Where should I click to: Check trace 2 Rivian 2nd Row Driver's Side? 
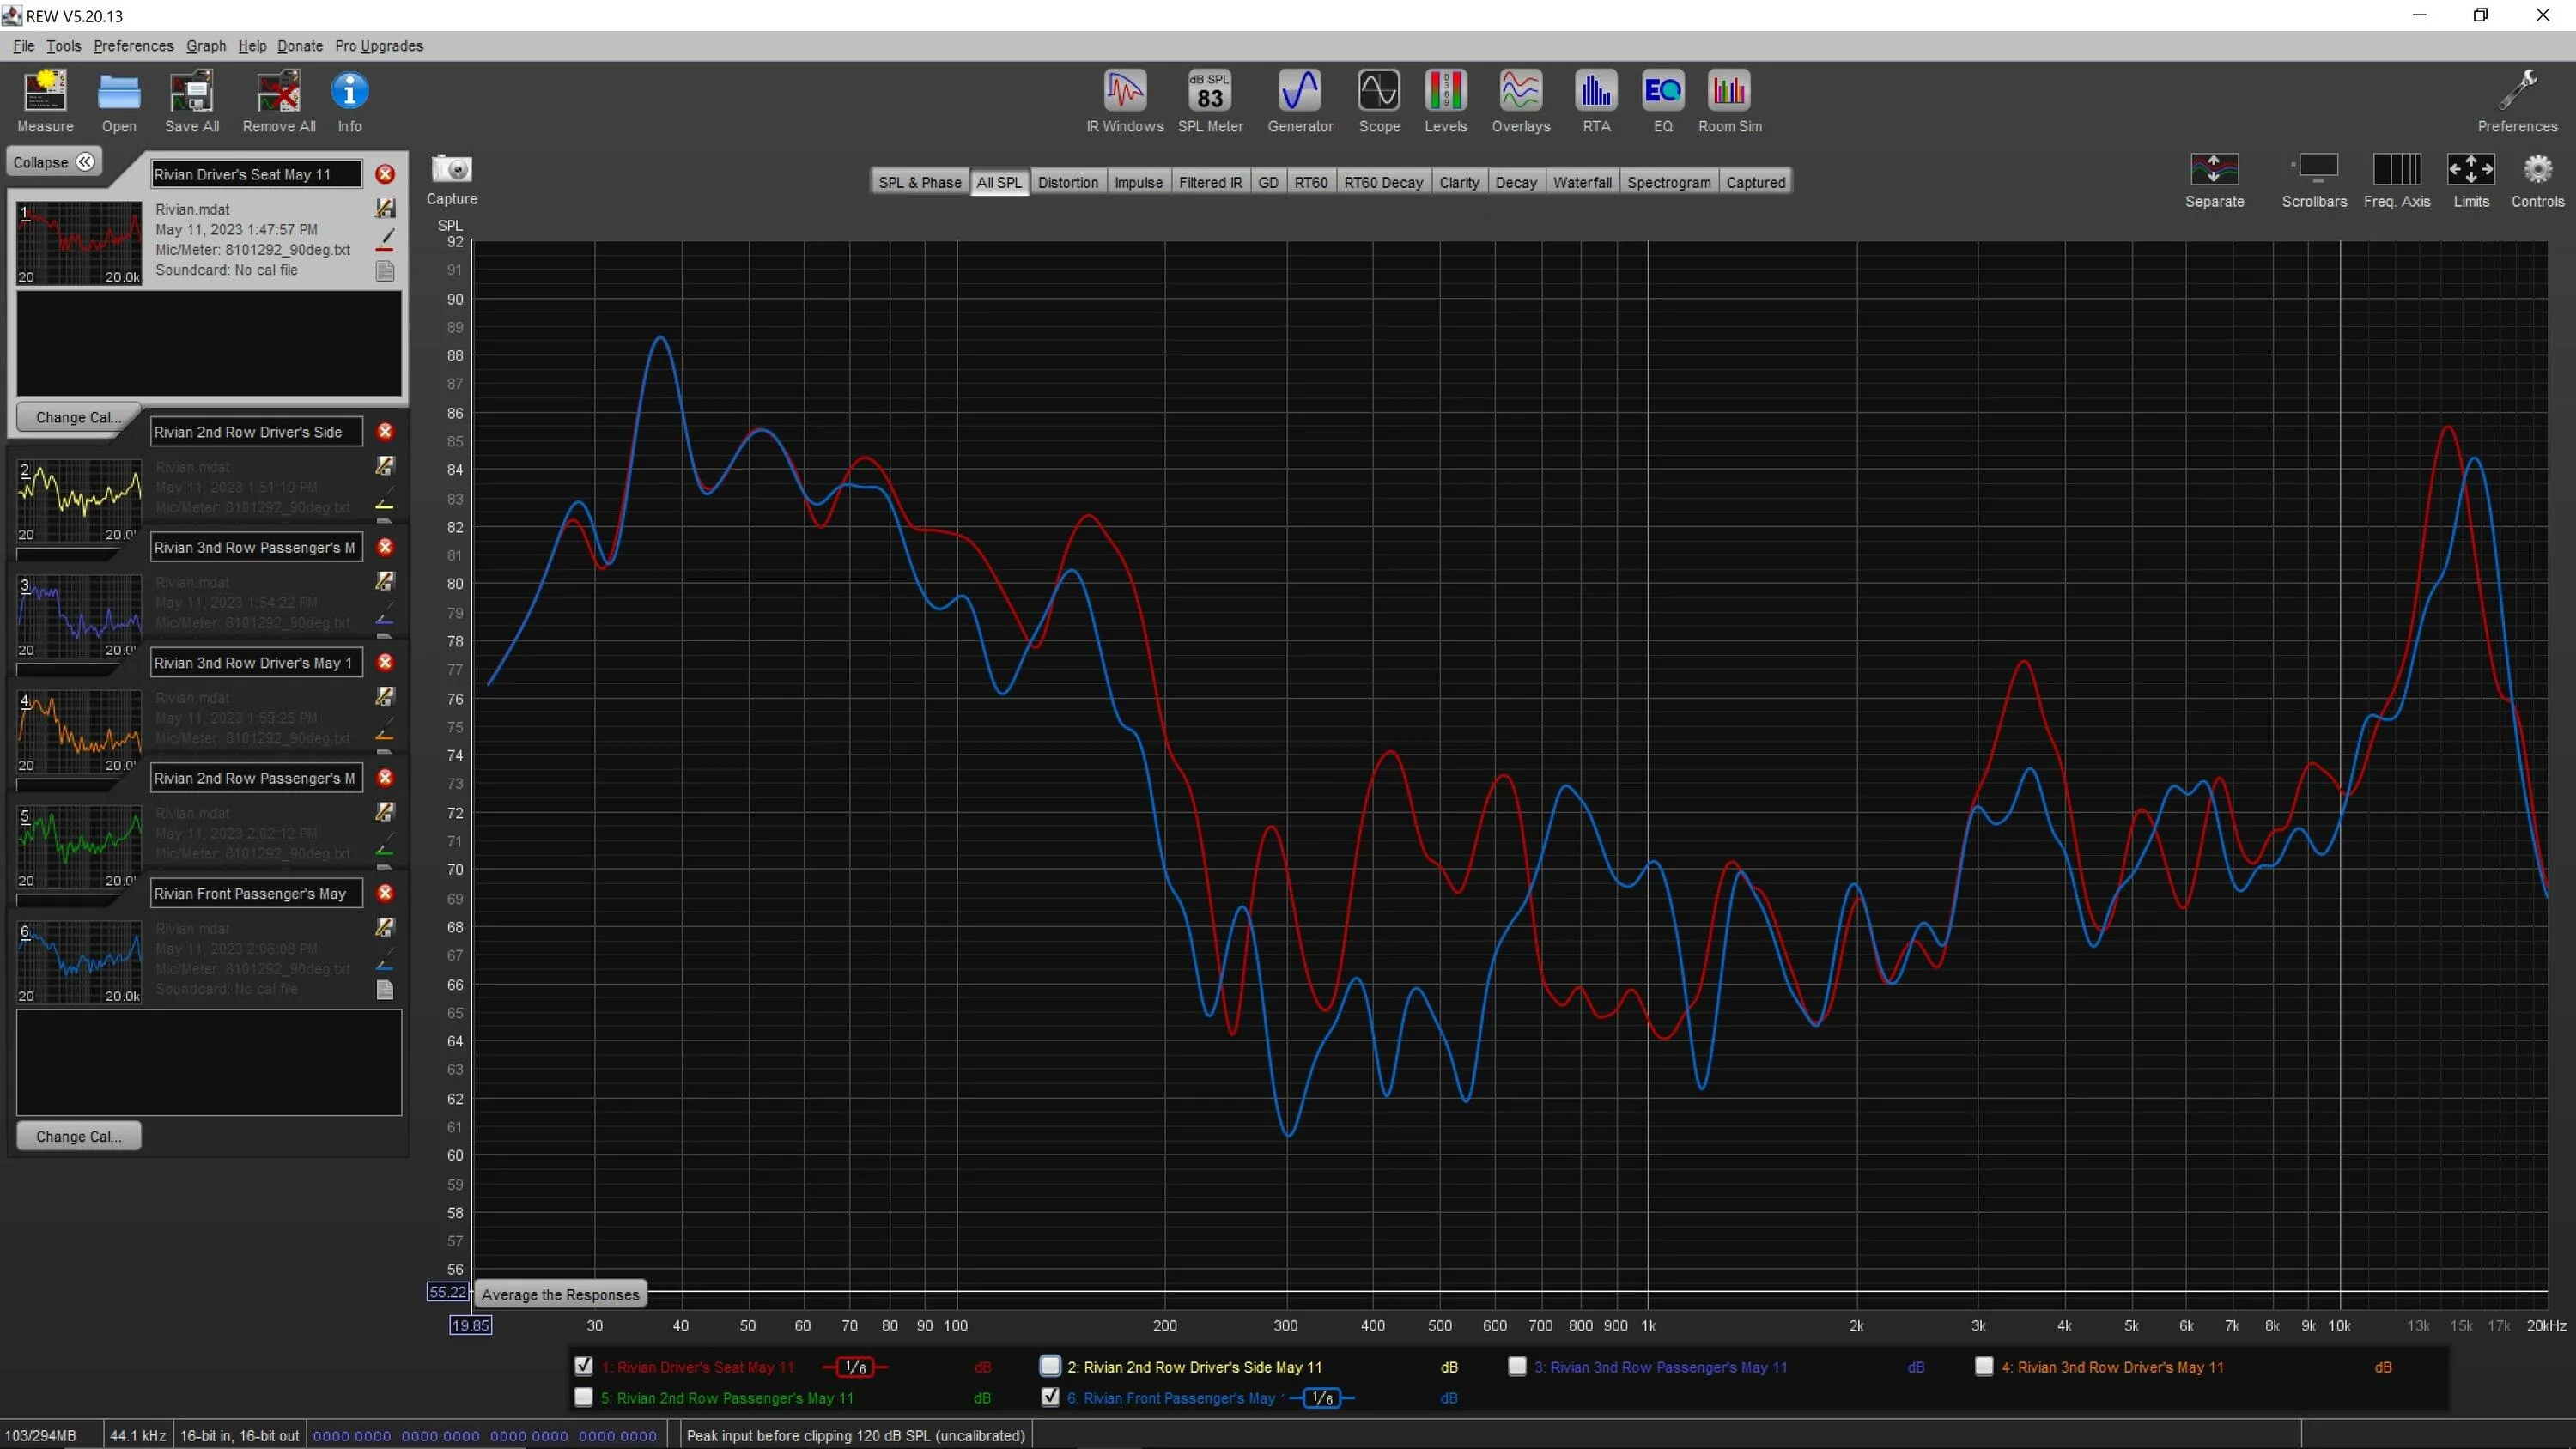[x=1050, y=1366]
